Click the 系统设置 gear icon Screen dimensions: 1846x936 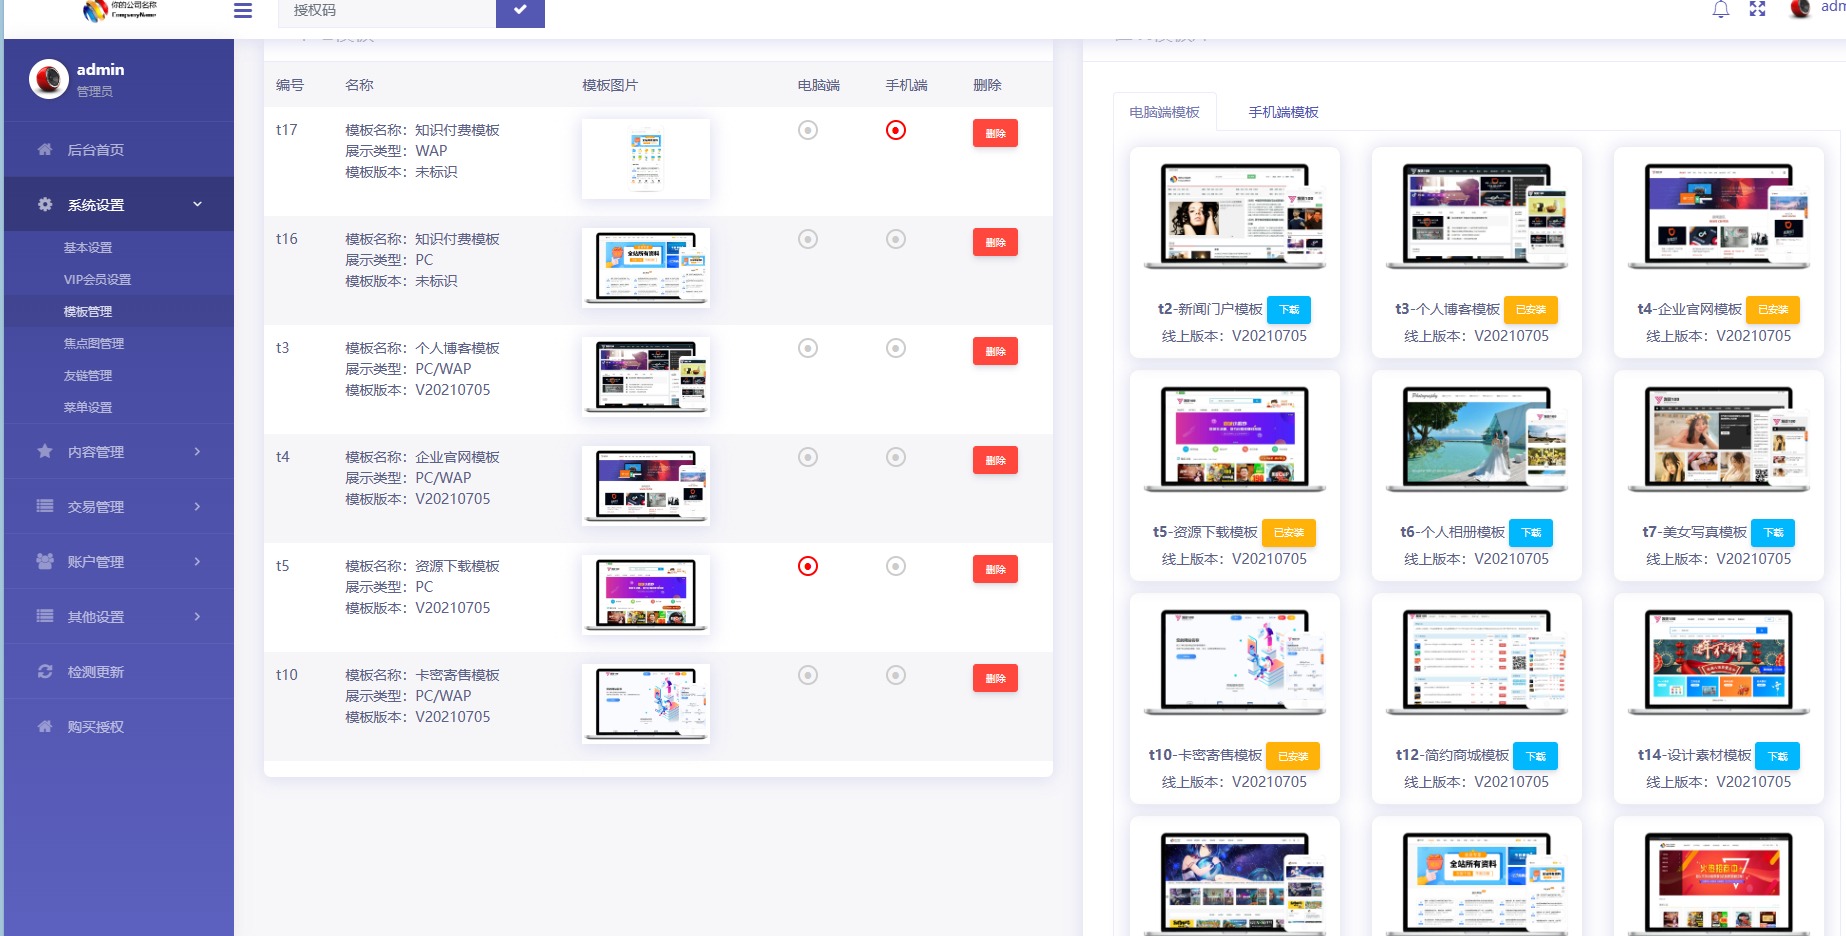(x=44, y=204)
